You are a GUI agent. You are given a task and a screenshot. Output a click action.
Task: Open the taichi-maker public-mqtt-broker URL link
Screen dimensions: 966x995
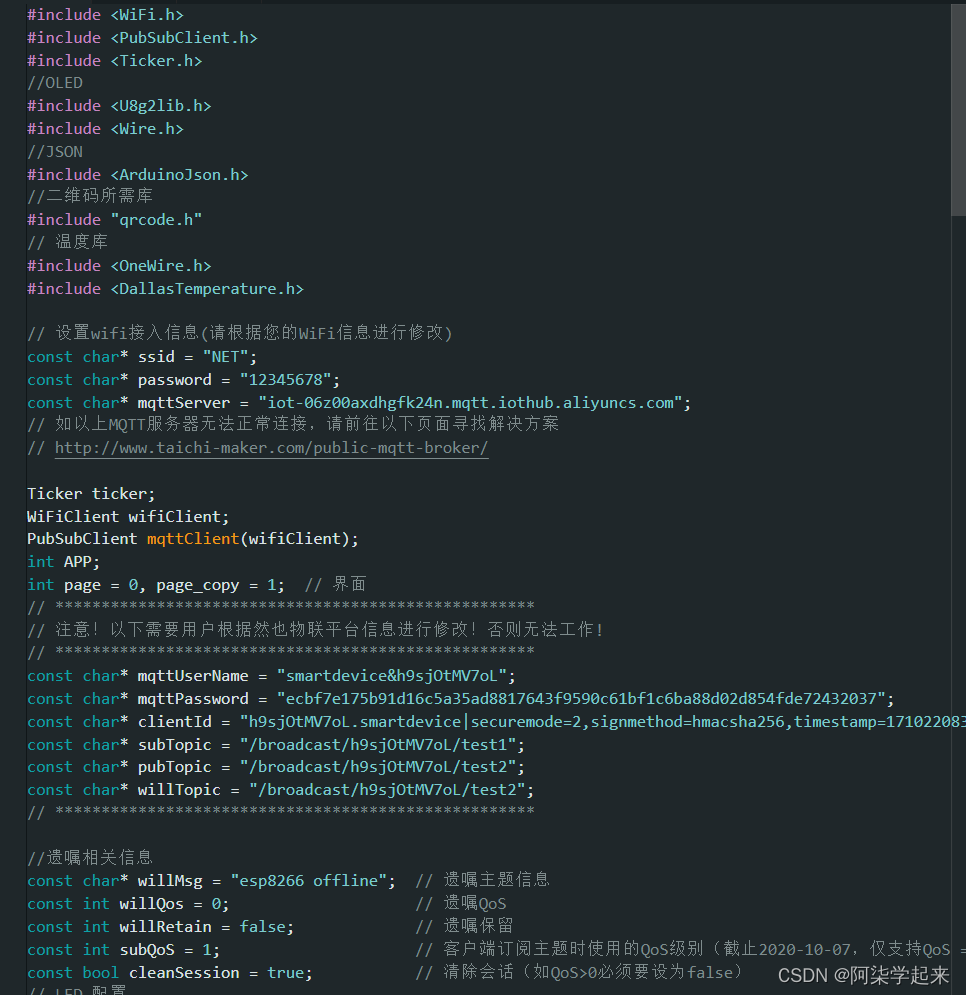271,448
